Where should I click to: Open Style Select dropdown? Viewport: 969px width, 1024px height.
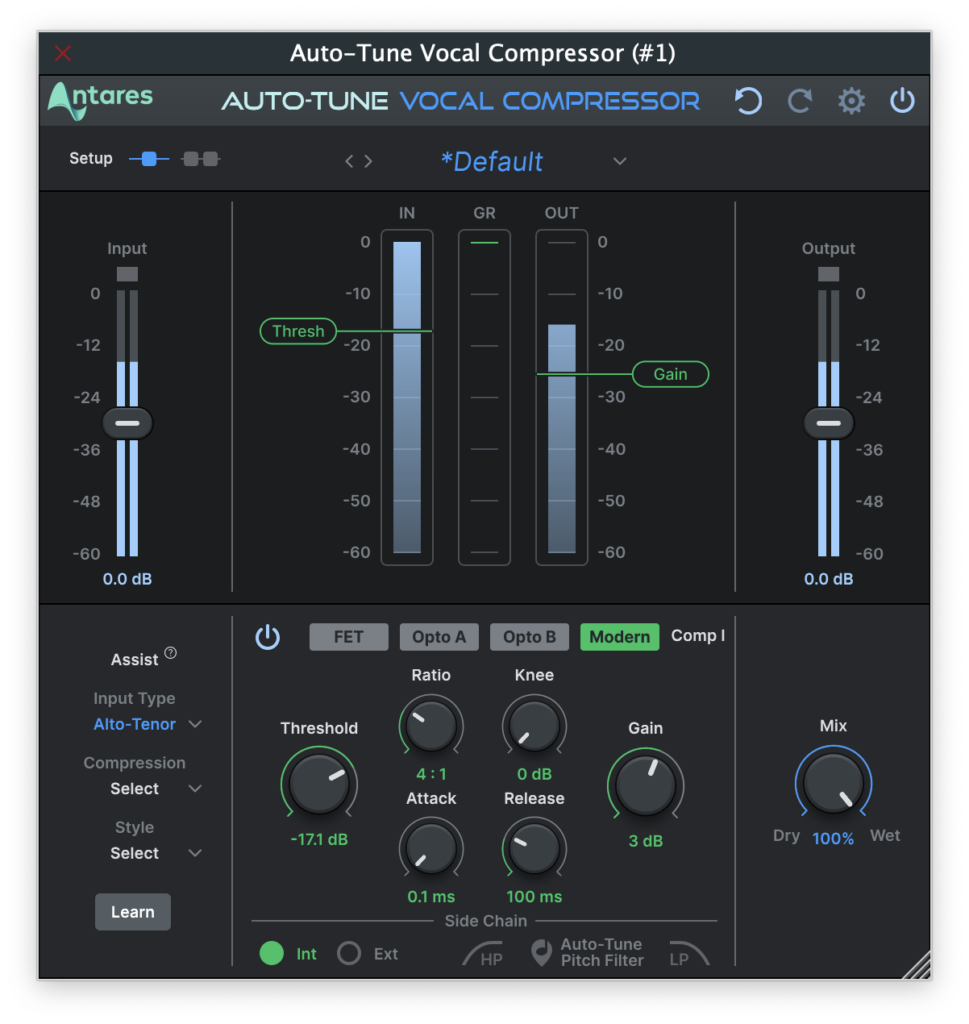coord(155,854)
